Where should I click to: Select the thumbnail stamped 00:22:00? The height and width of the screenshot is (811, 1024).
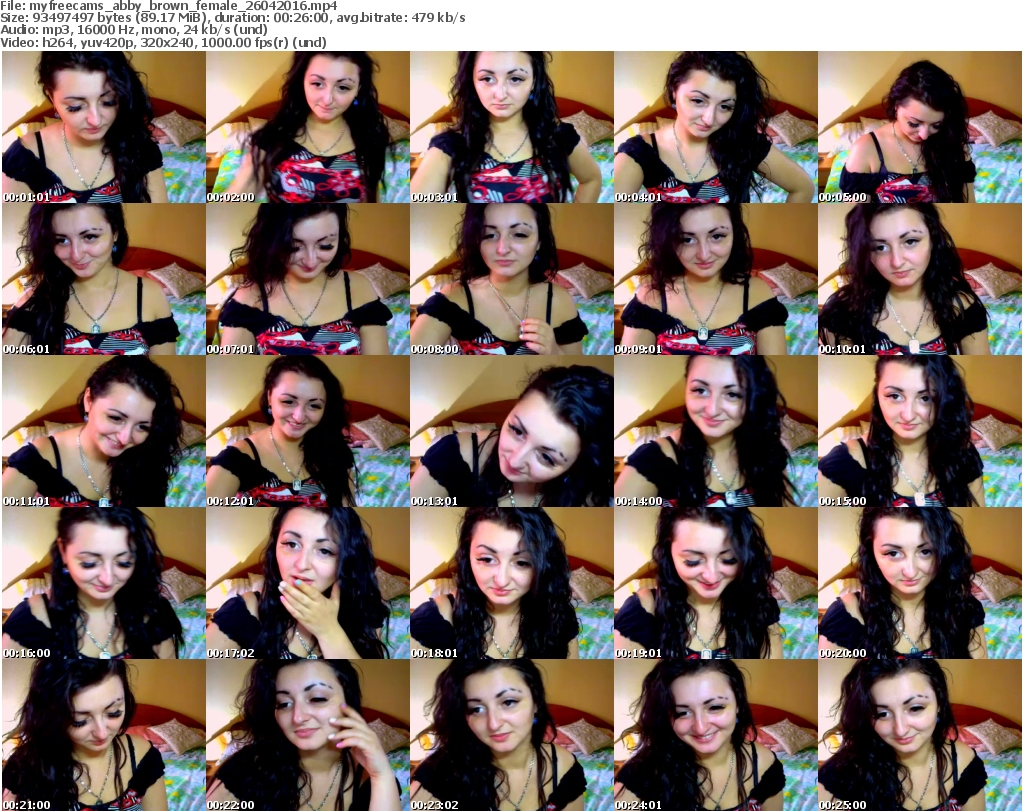308,735
